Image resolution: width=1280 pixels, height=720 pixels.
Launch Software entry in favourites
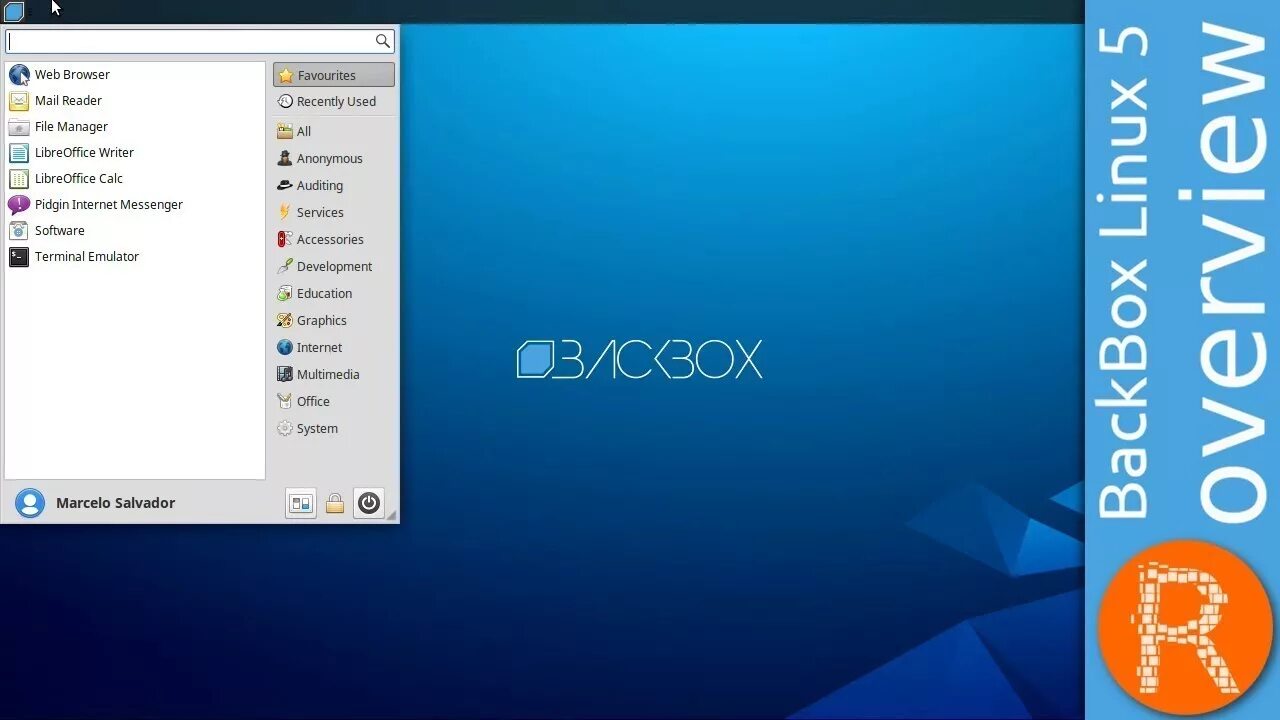coord(135,231)
